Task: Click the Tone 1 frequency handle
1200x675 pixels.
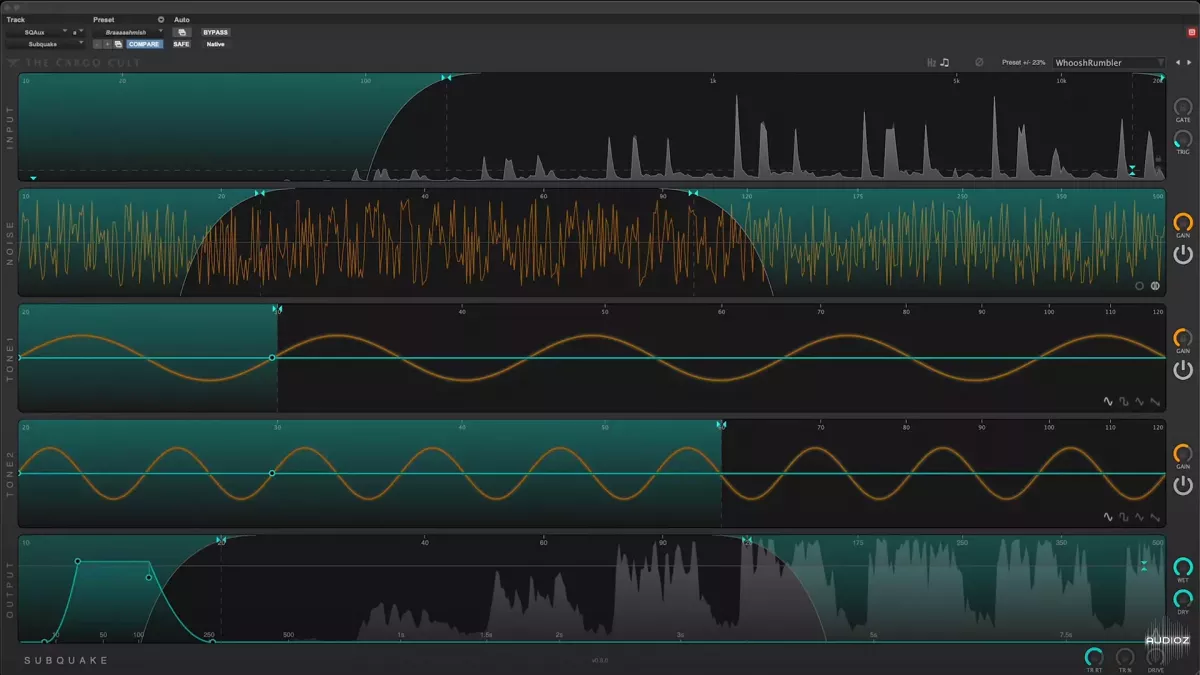Action: point(278,309)
